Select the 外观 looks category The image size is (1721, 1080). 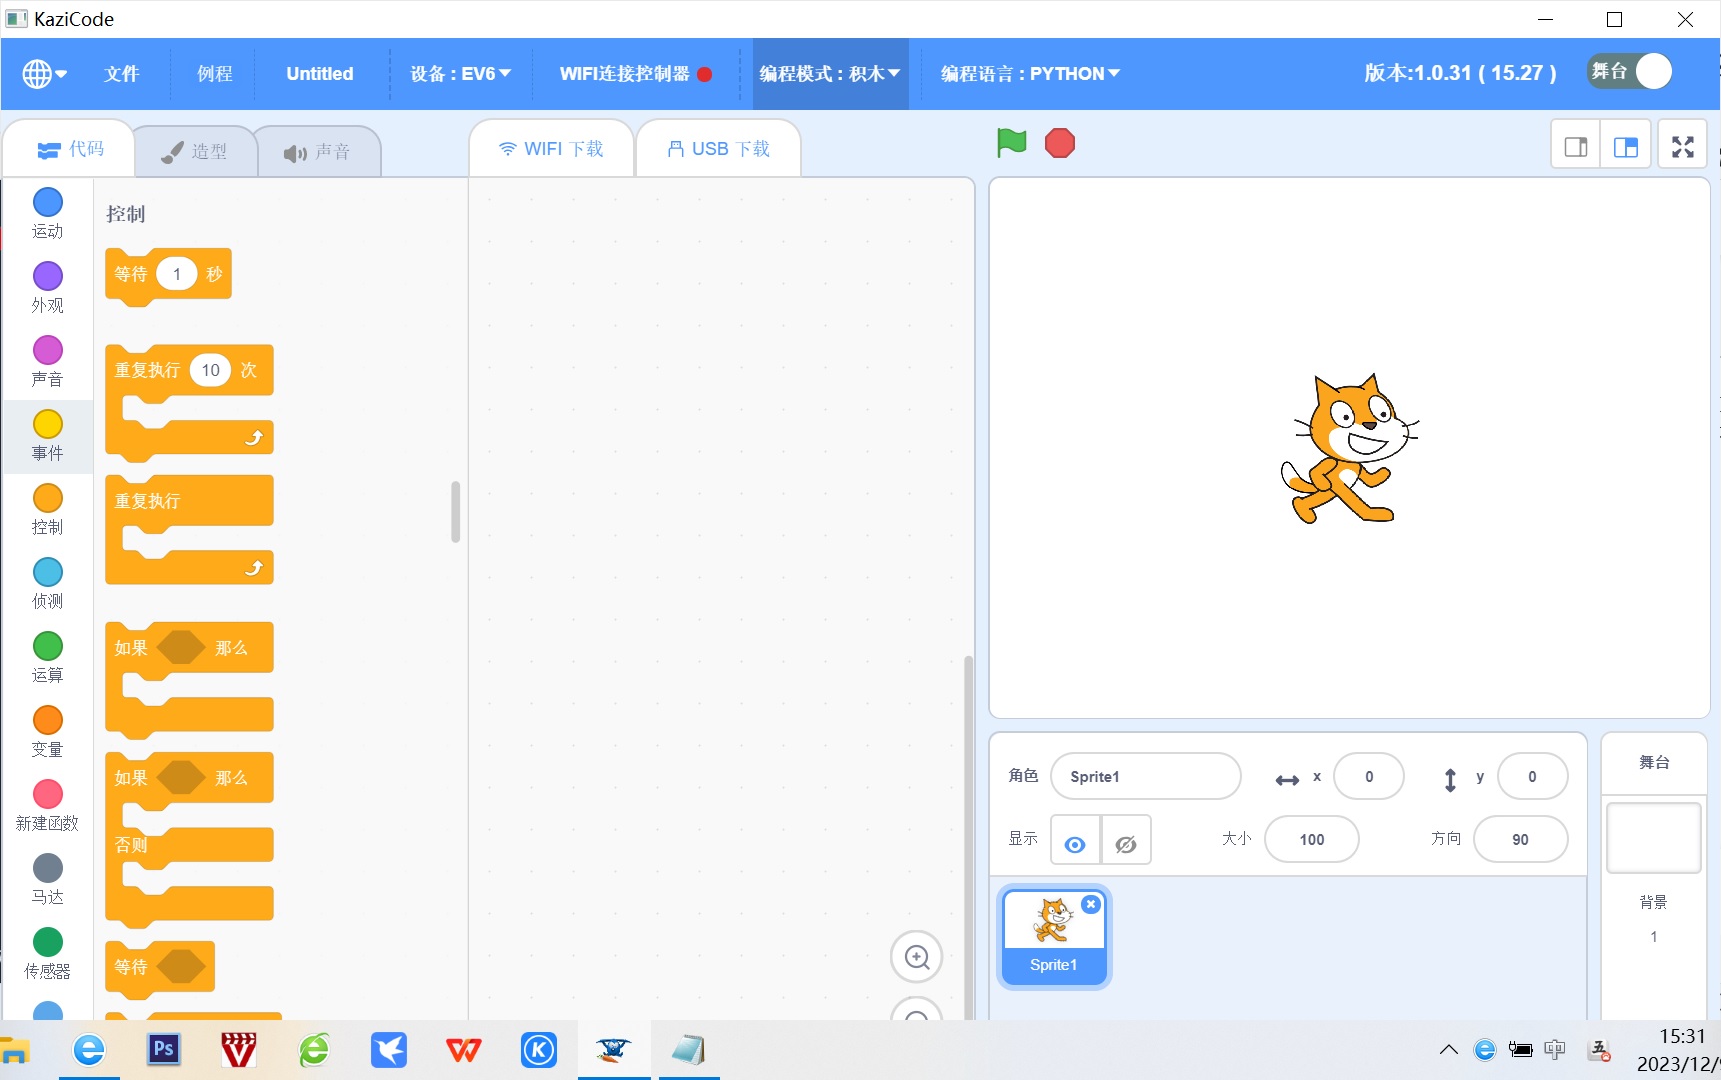pos(47,288)
